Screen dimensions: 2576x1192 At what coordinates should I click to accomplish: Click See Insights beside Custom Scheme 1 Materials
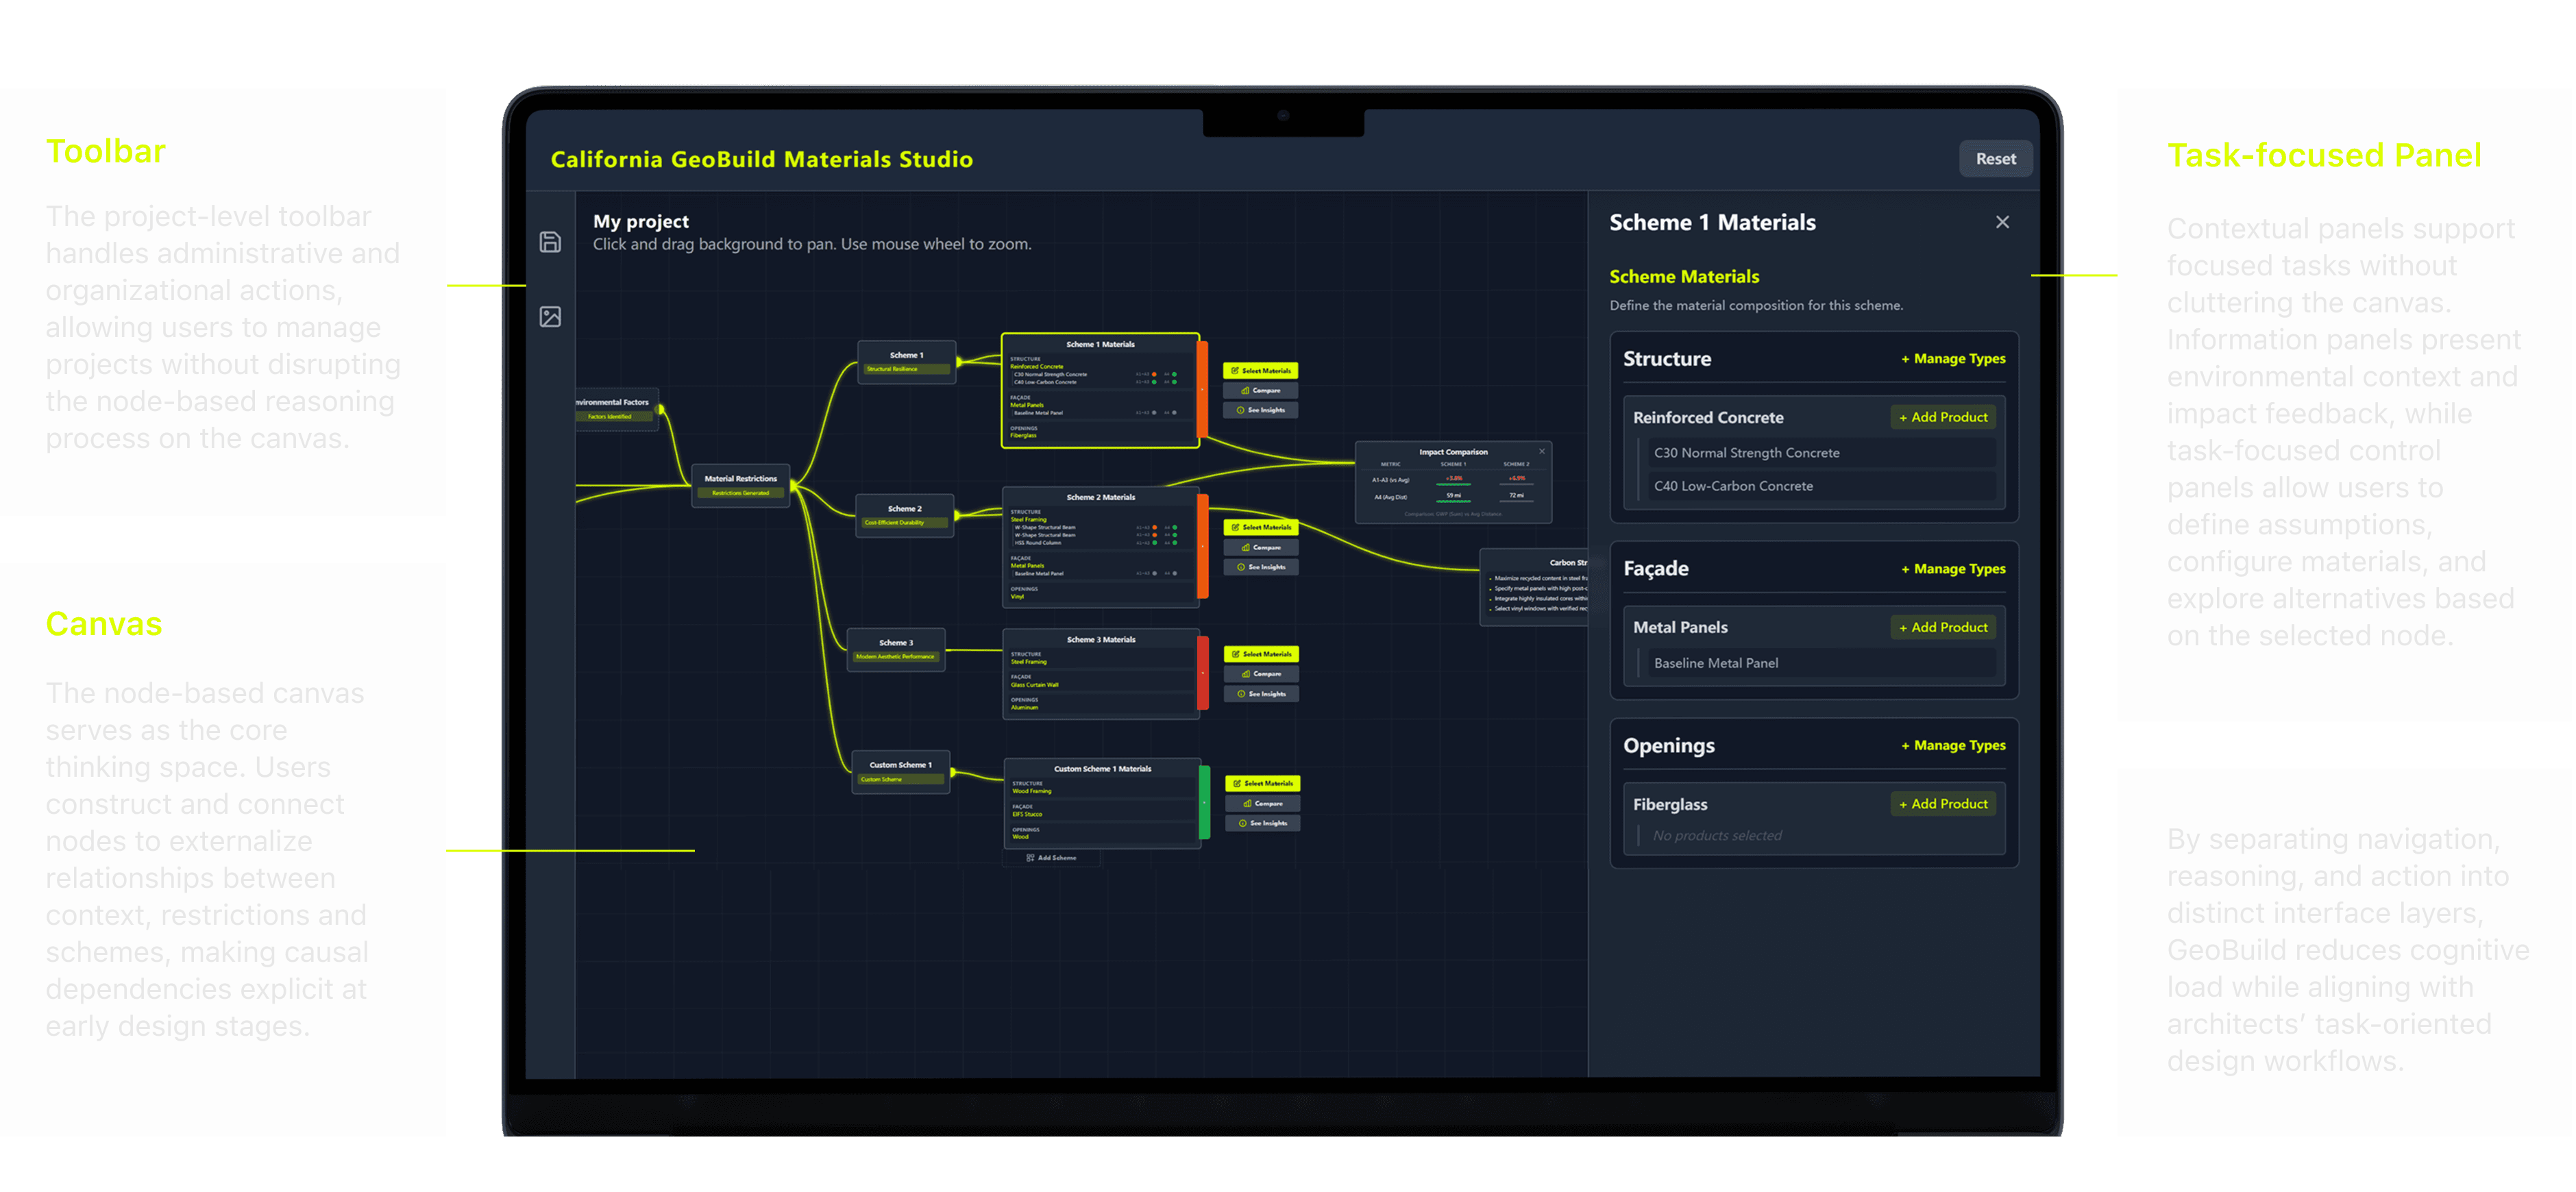(1262, 824)
